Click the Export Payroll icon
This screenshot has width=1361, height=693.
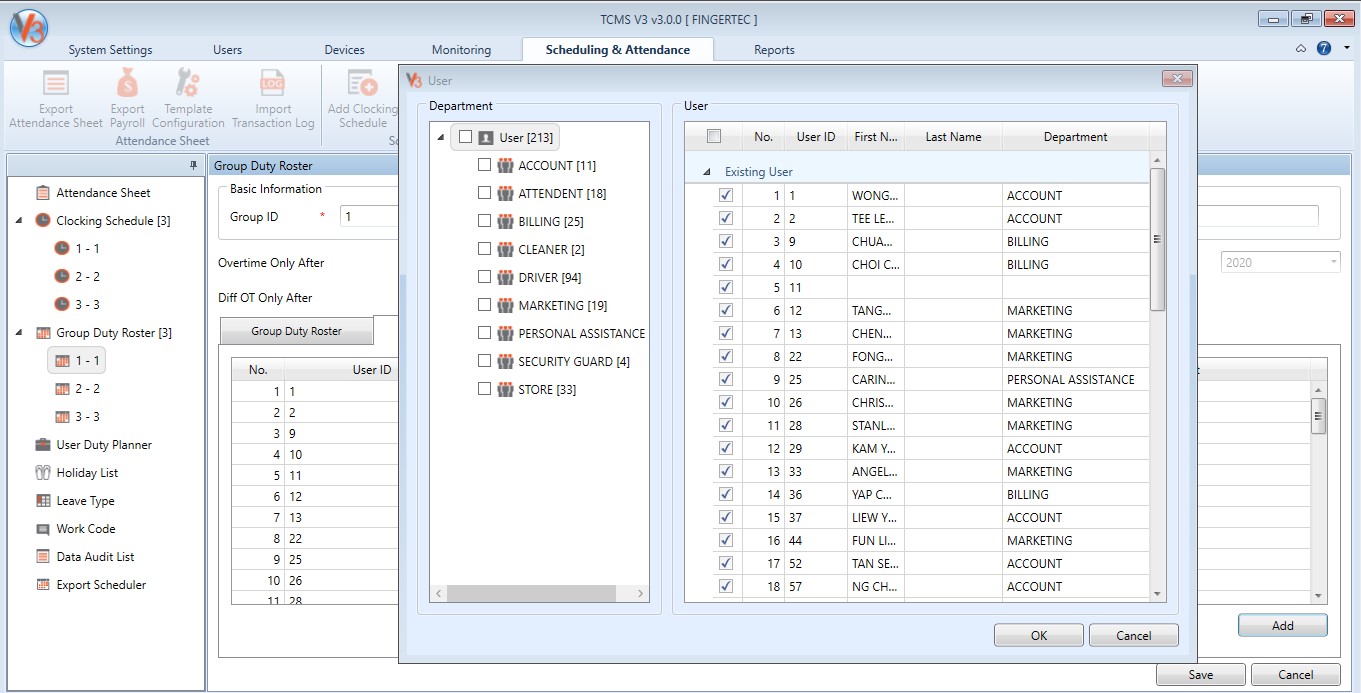(x=127, y=83)
